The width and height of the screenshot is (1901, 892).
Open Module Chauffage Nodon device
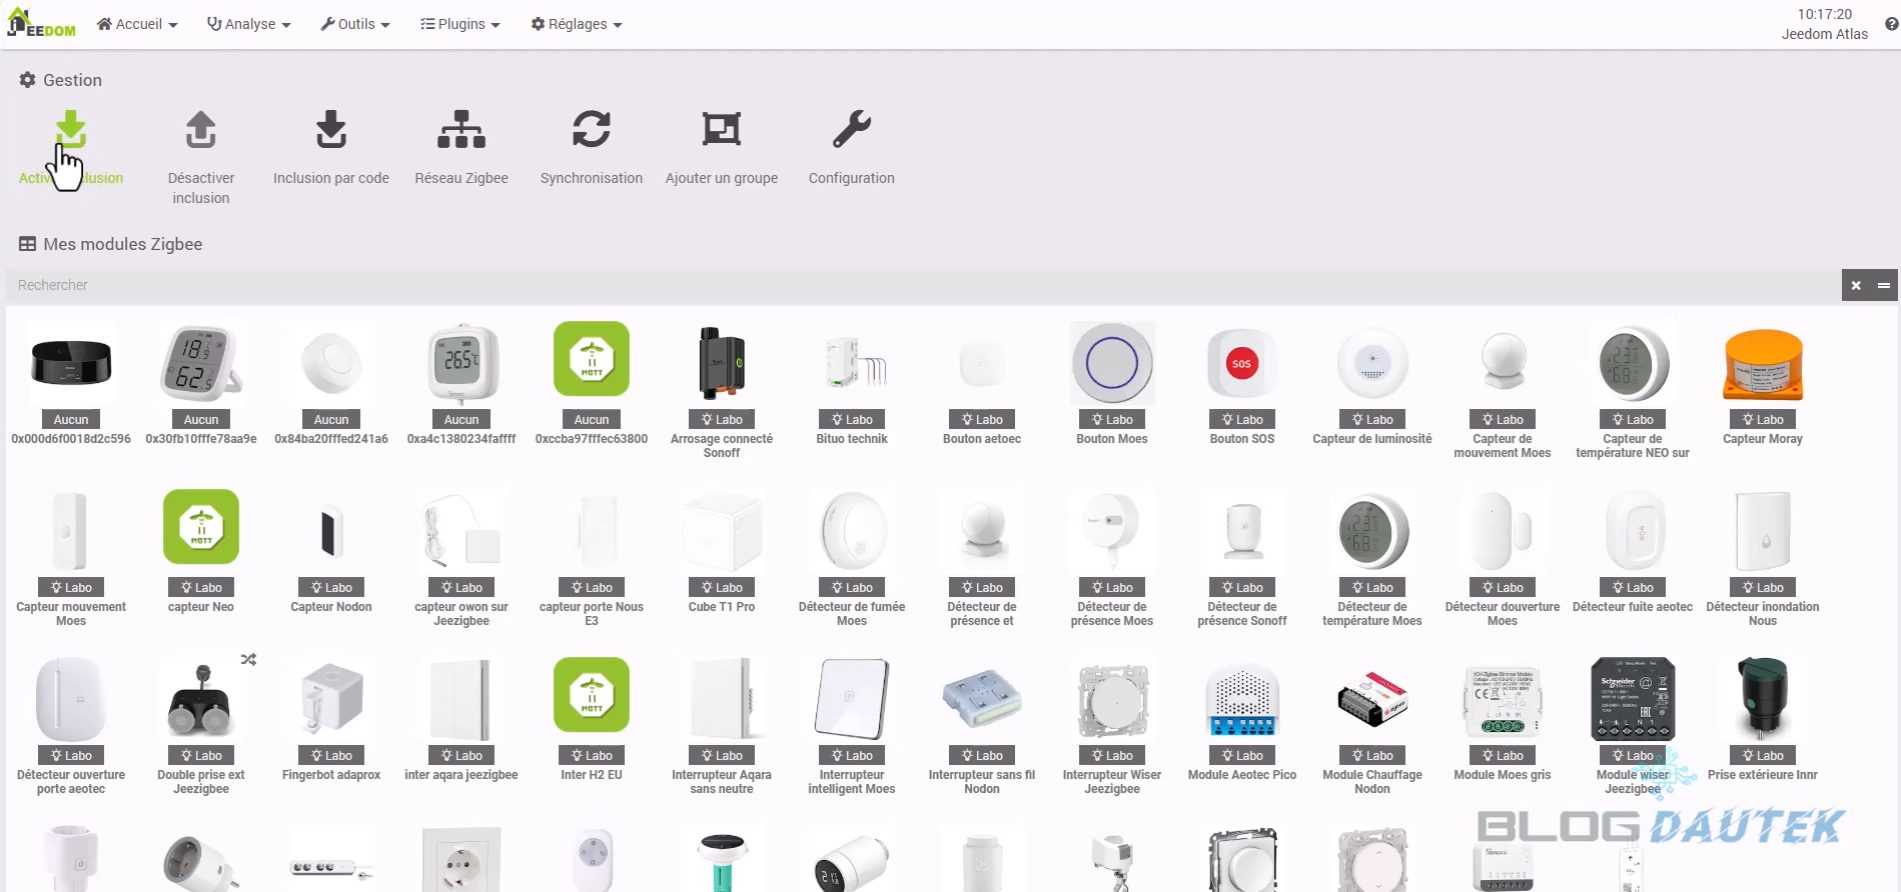(1372, 726)
